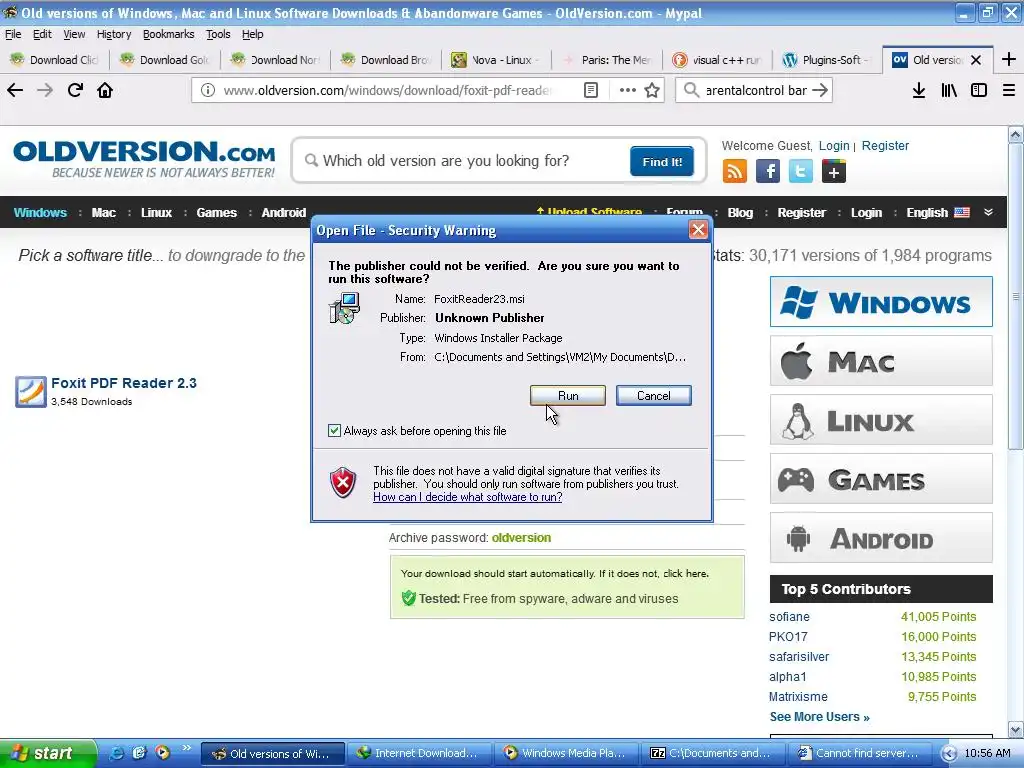Click the page vertical scrollbar down arrow
Viewport: 1024px width, 768px height.
(1016, 729)
